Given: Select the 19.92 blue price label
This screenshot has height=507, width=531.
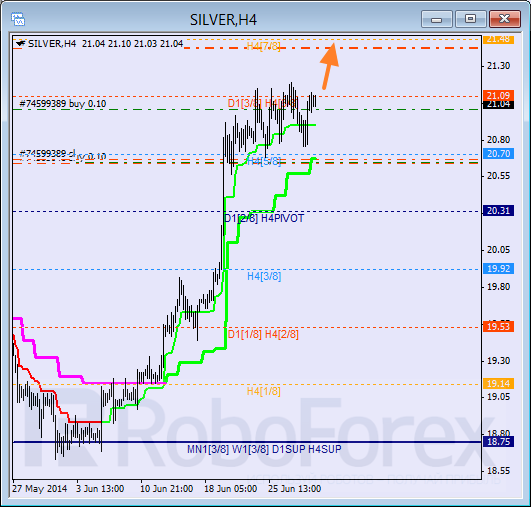Looking at the screenshot, I should [498, 269].
